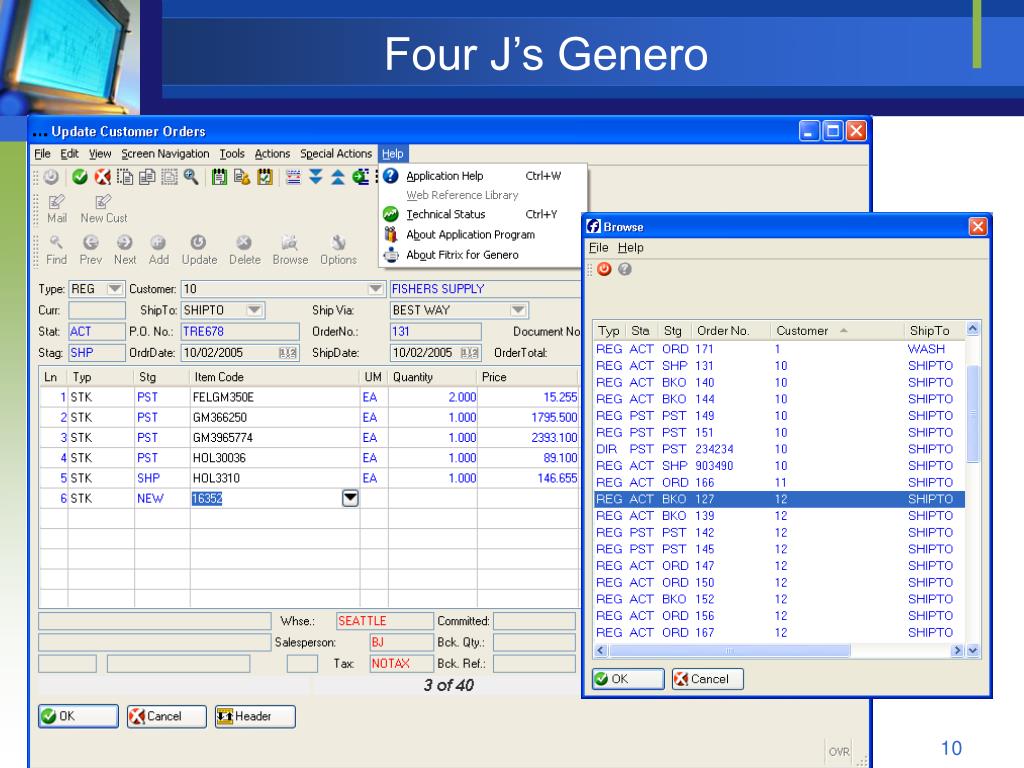
Task: Click the Header button
Action: click(255, 716)
